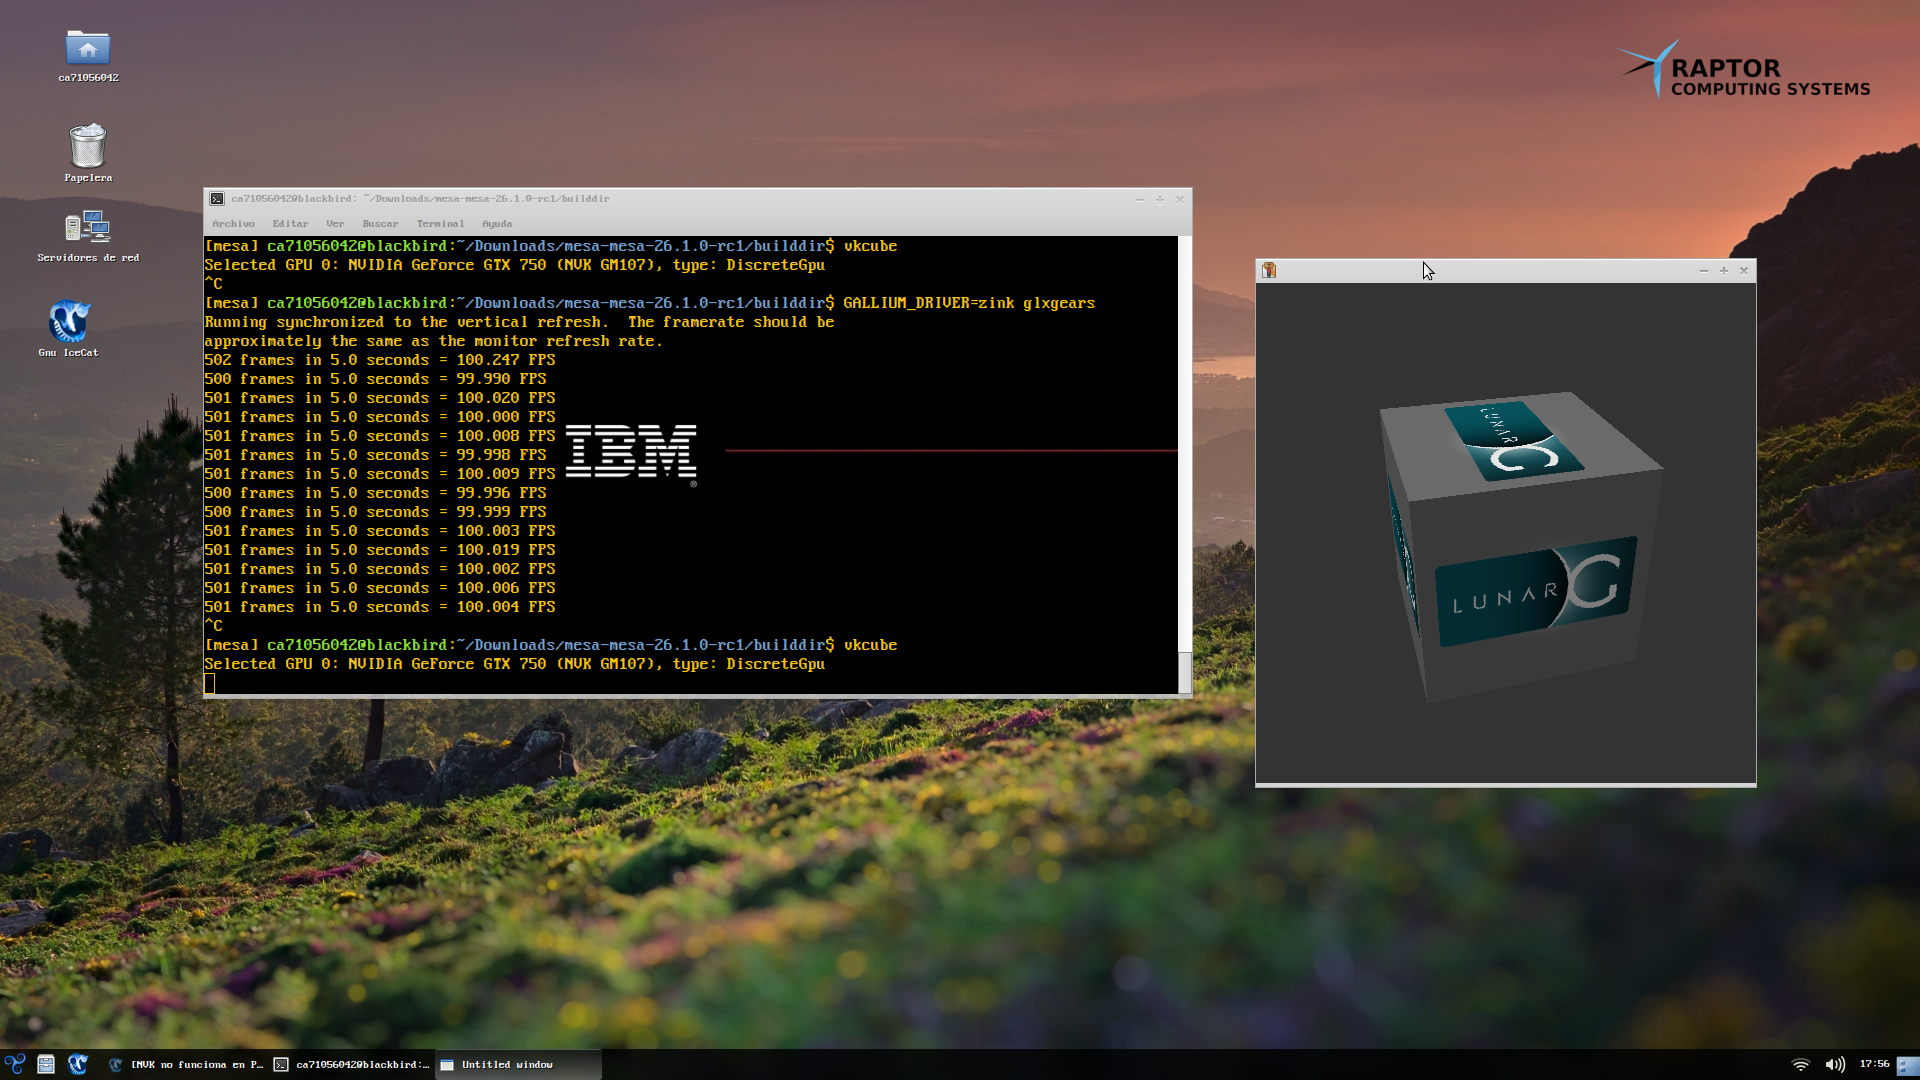The width and height of the screenshot is (1920, 1080).
Task: Click the IceCat launcher in taskbar
Action: point(77,1064)
